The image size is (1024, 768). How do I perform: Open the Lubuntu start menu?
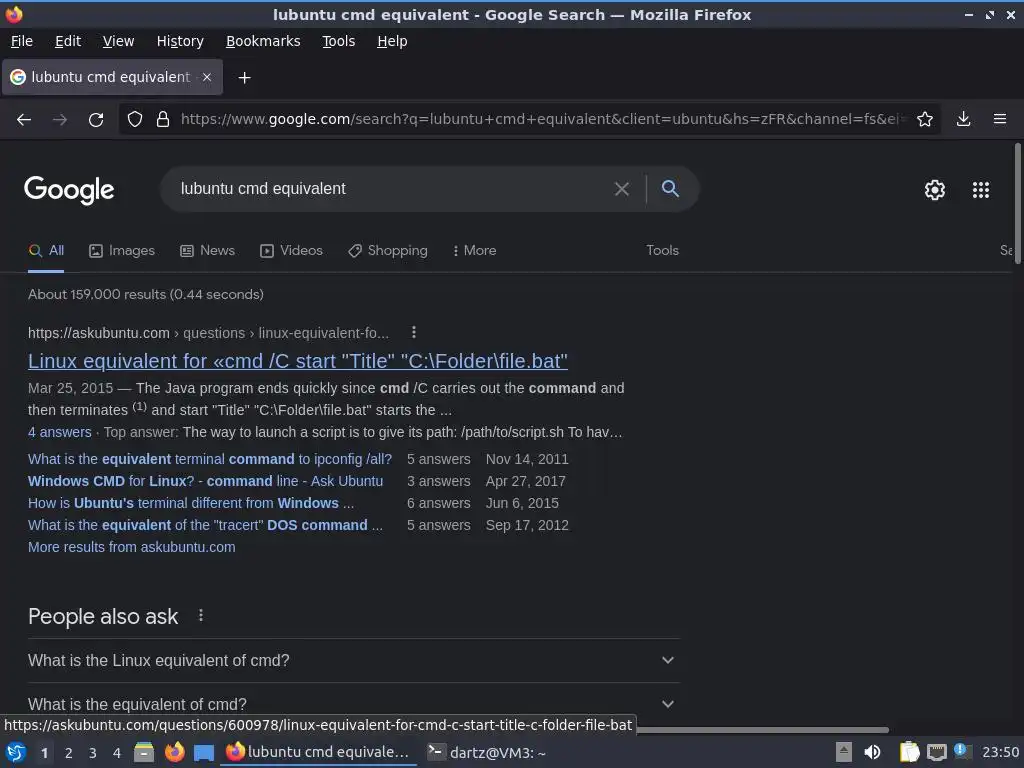(16, 752)
